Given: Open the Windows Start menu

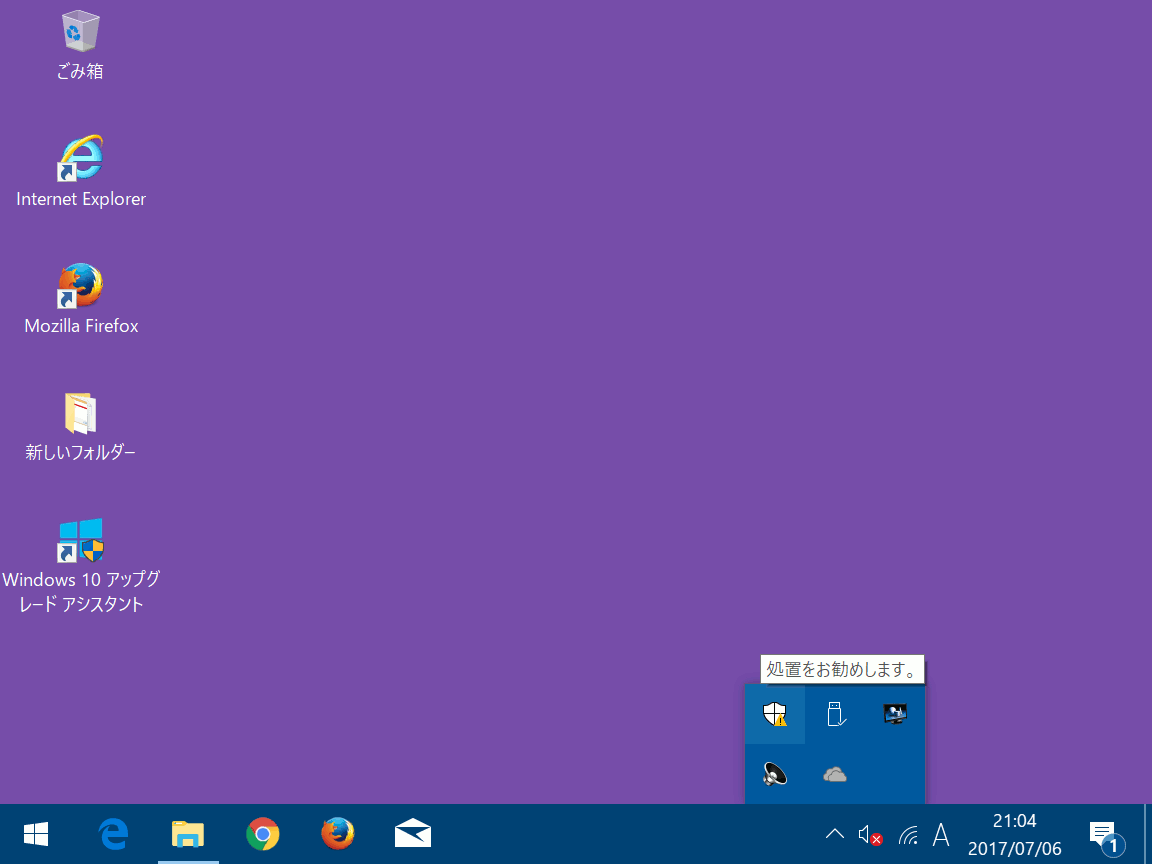Looking at the screenshot, I should 36,834.
